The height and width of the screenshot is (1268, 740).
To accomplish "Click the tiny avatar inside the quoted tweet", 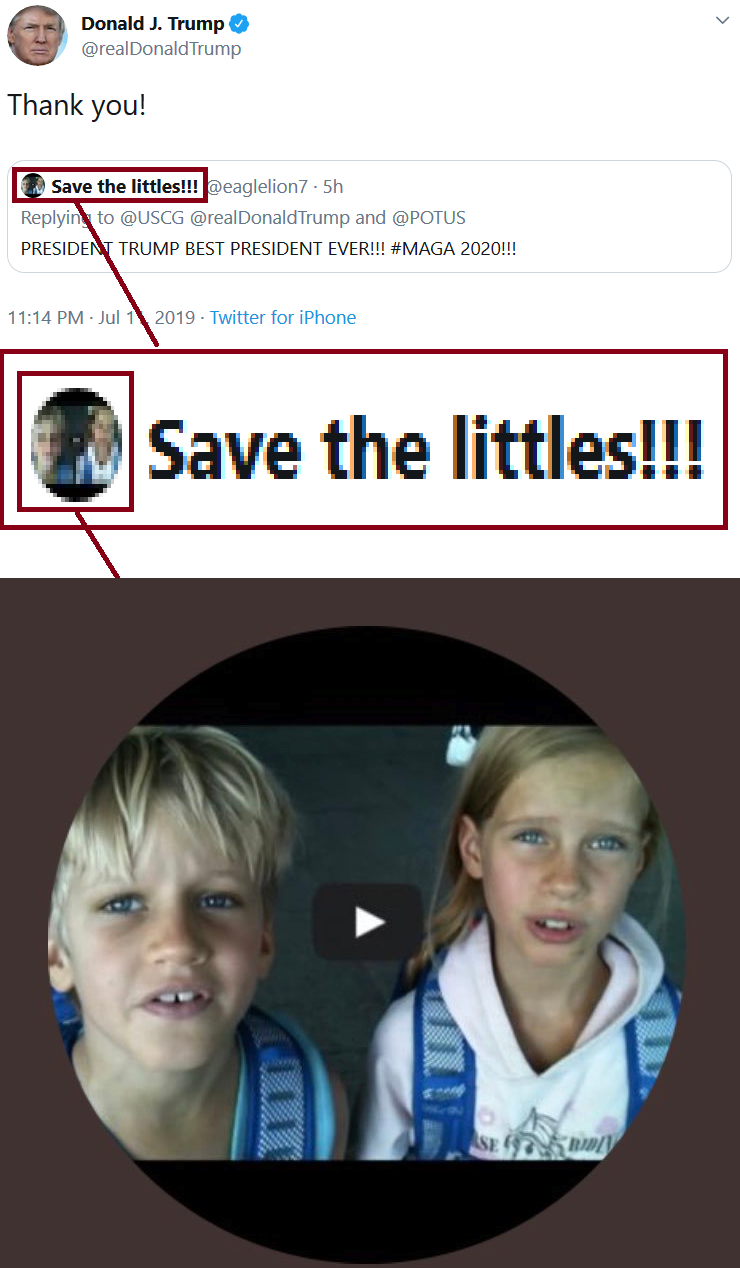I will pos(33,186).
